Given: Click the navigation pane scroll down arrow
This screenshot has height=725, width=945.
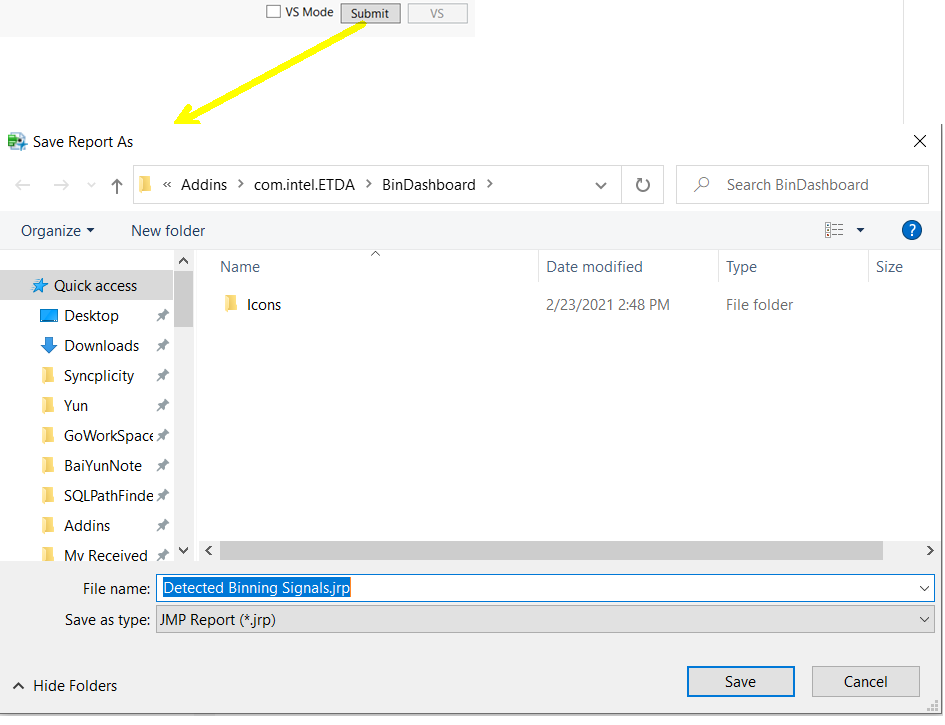Looking at the screenshot, I should tap(184, 550).
